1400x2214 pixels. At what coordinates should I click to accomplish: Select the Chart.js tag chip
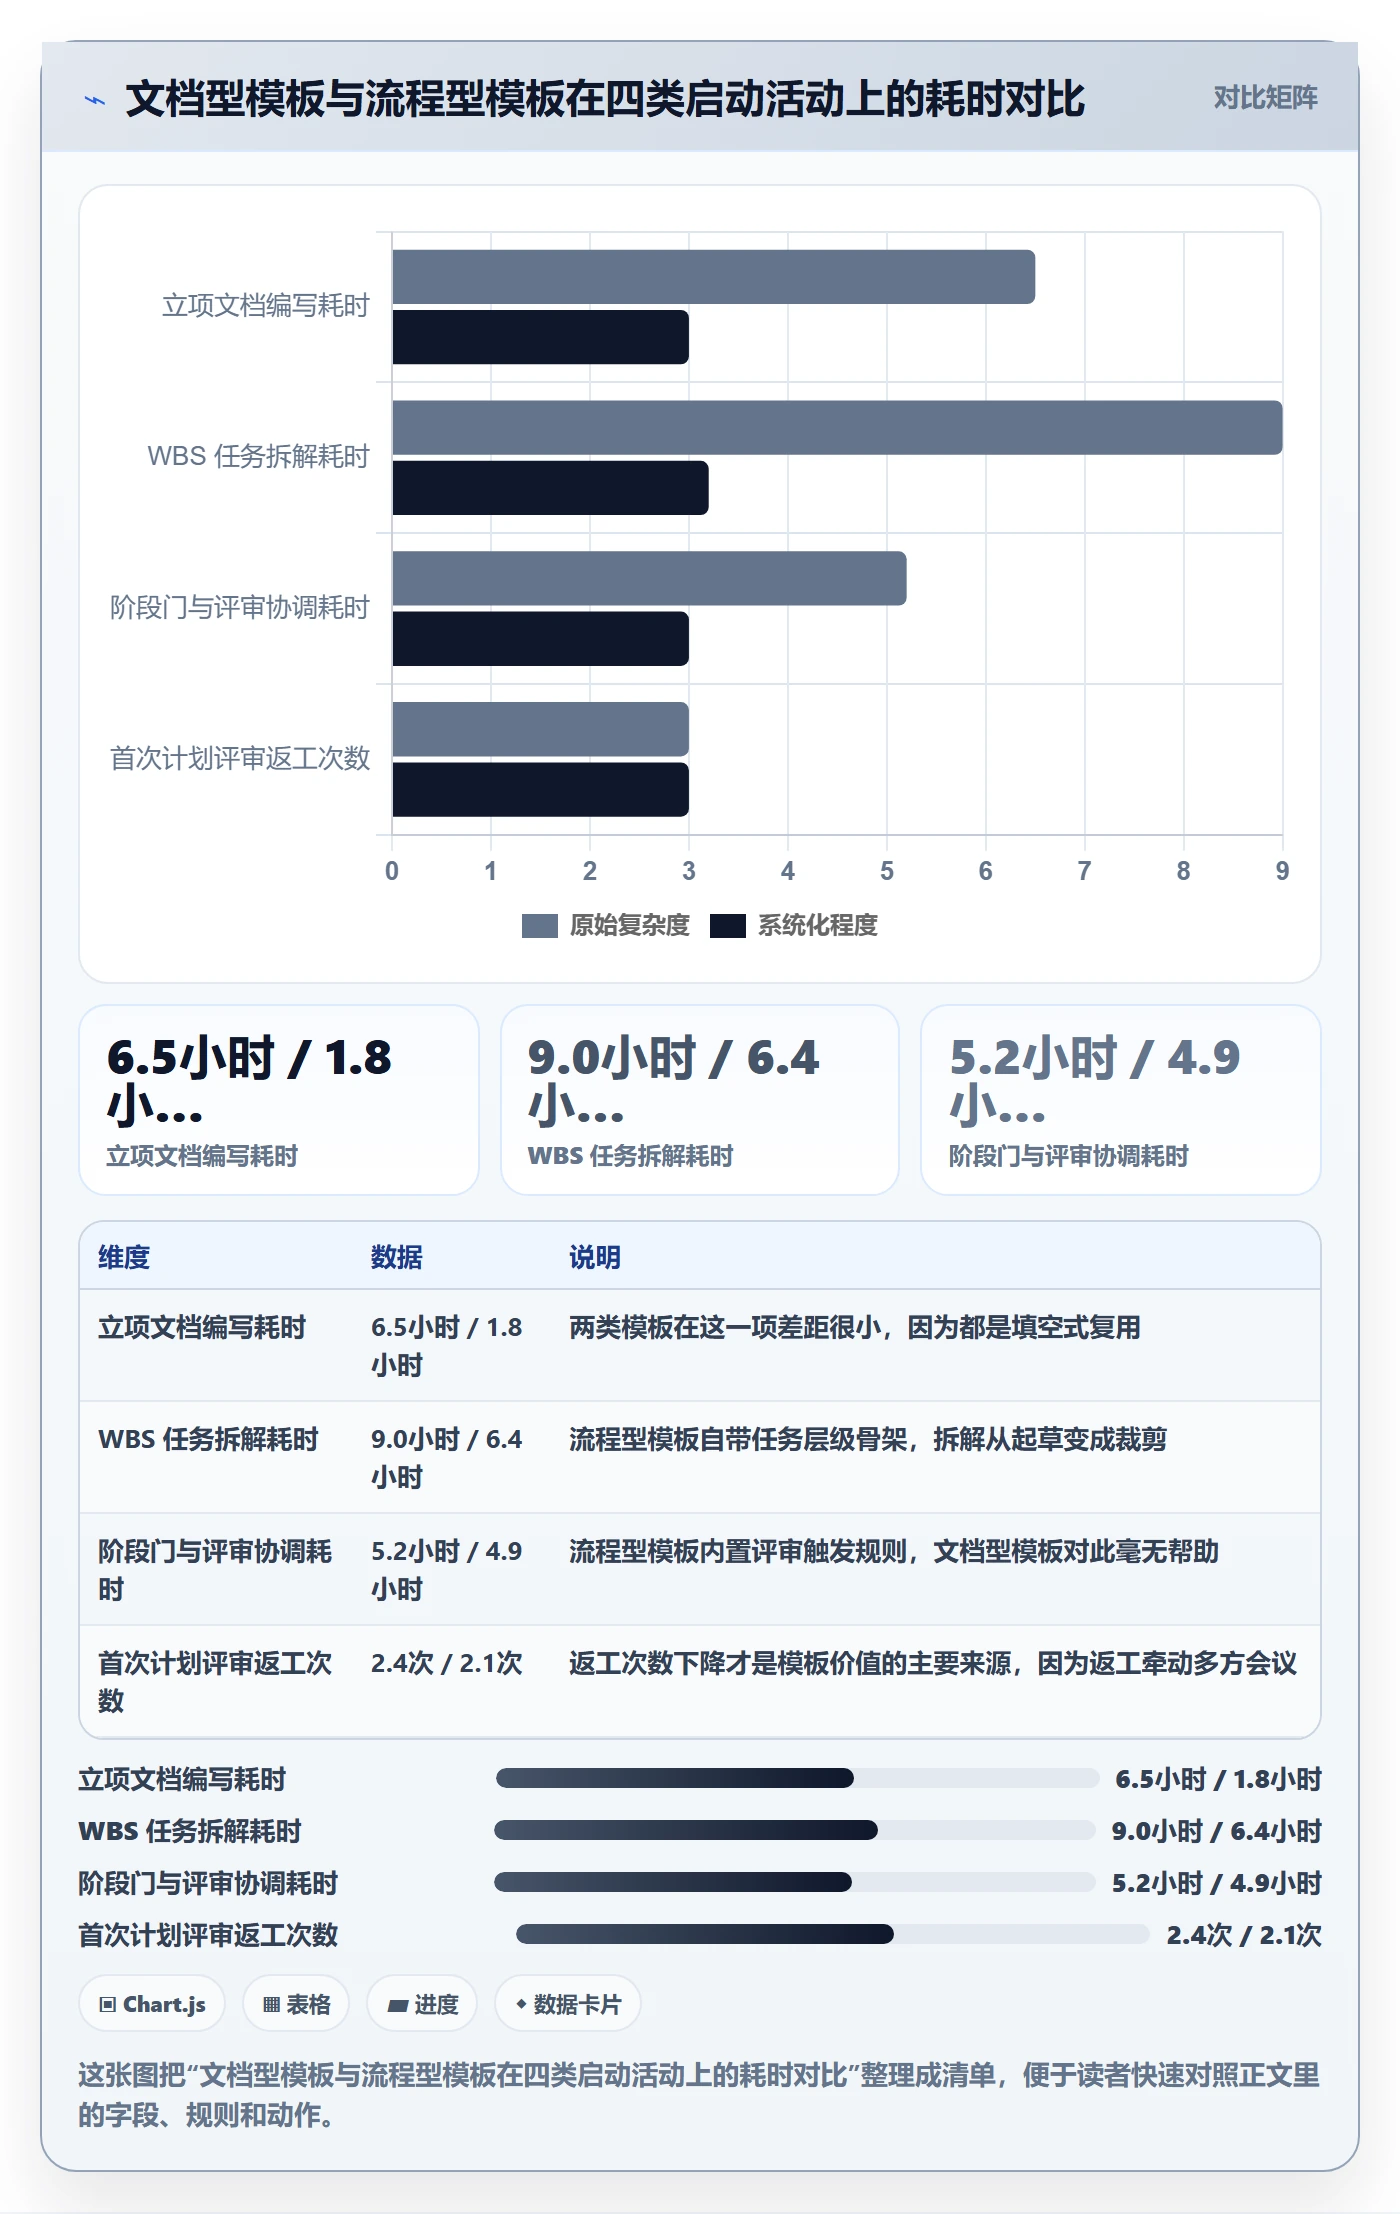[x=152, y=2003]
